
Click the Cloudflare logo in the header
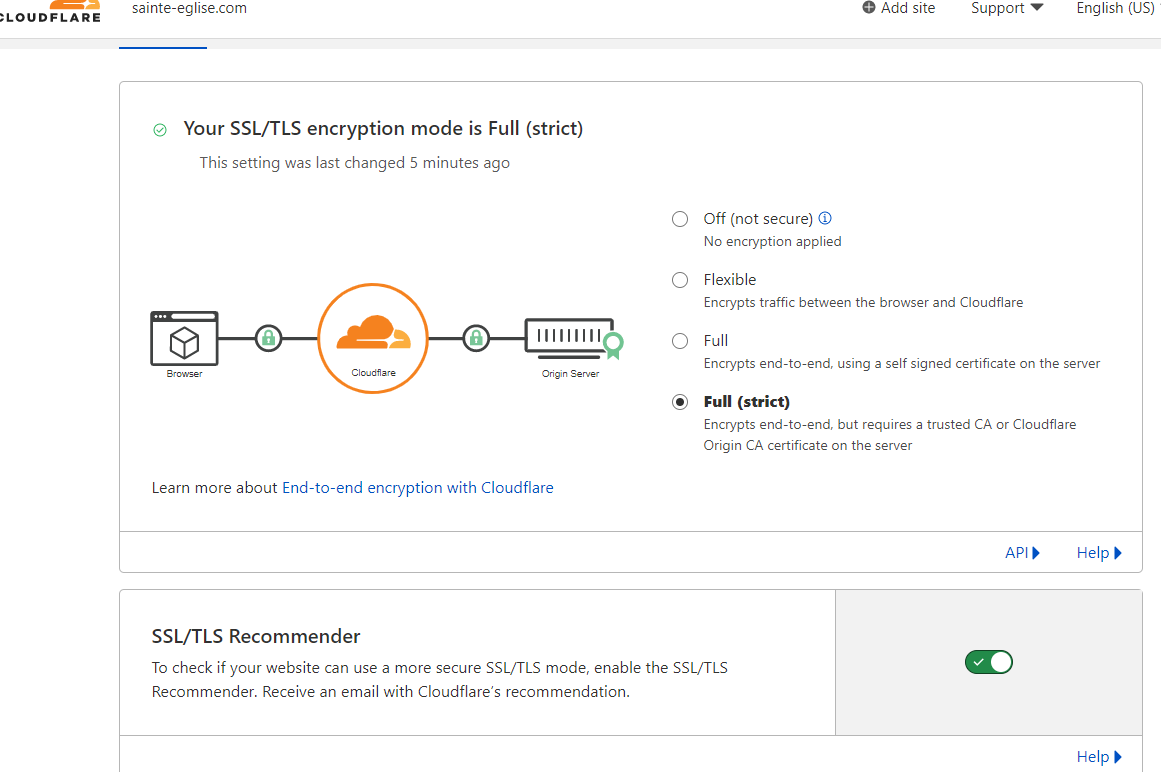point(54,10)
